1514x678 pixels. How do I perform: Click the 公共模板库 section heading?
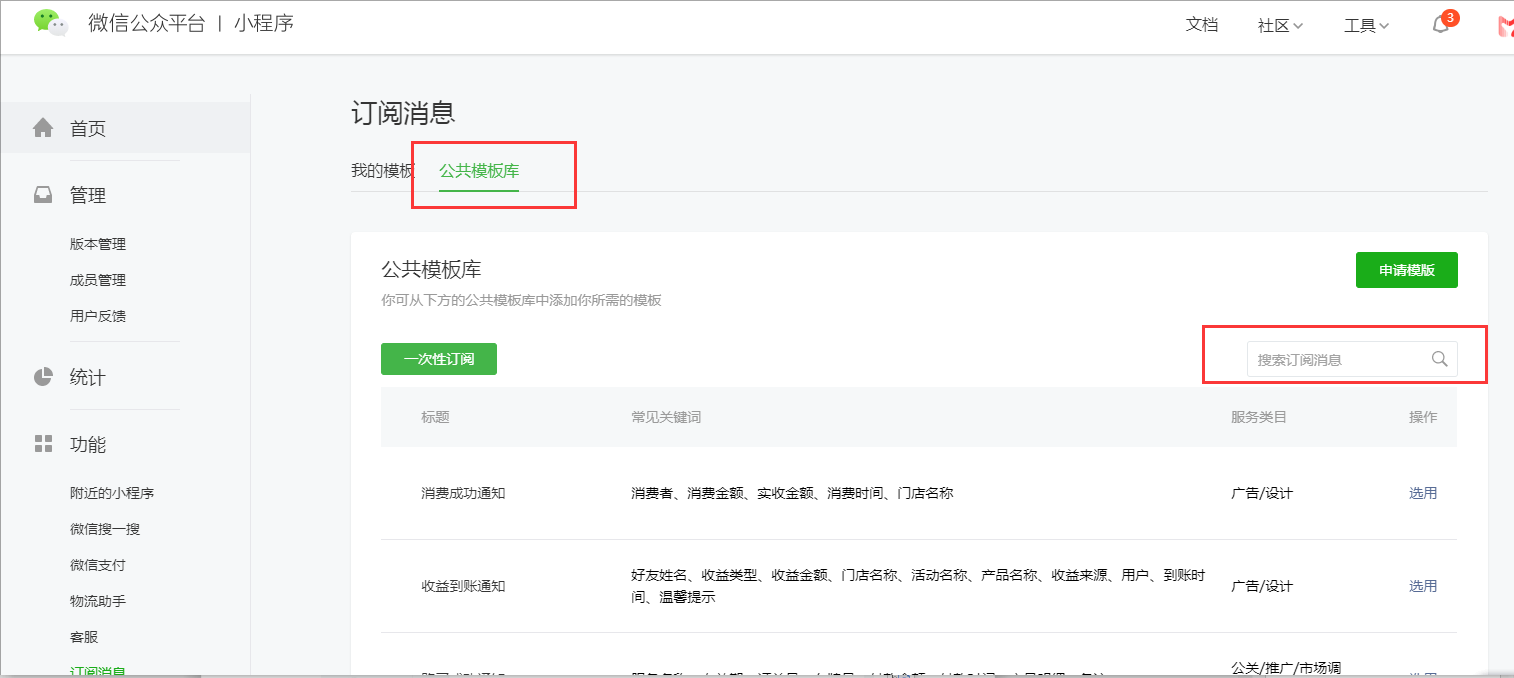(x=432, y=270)
